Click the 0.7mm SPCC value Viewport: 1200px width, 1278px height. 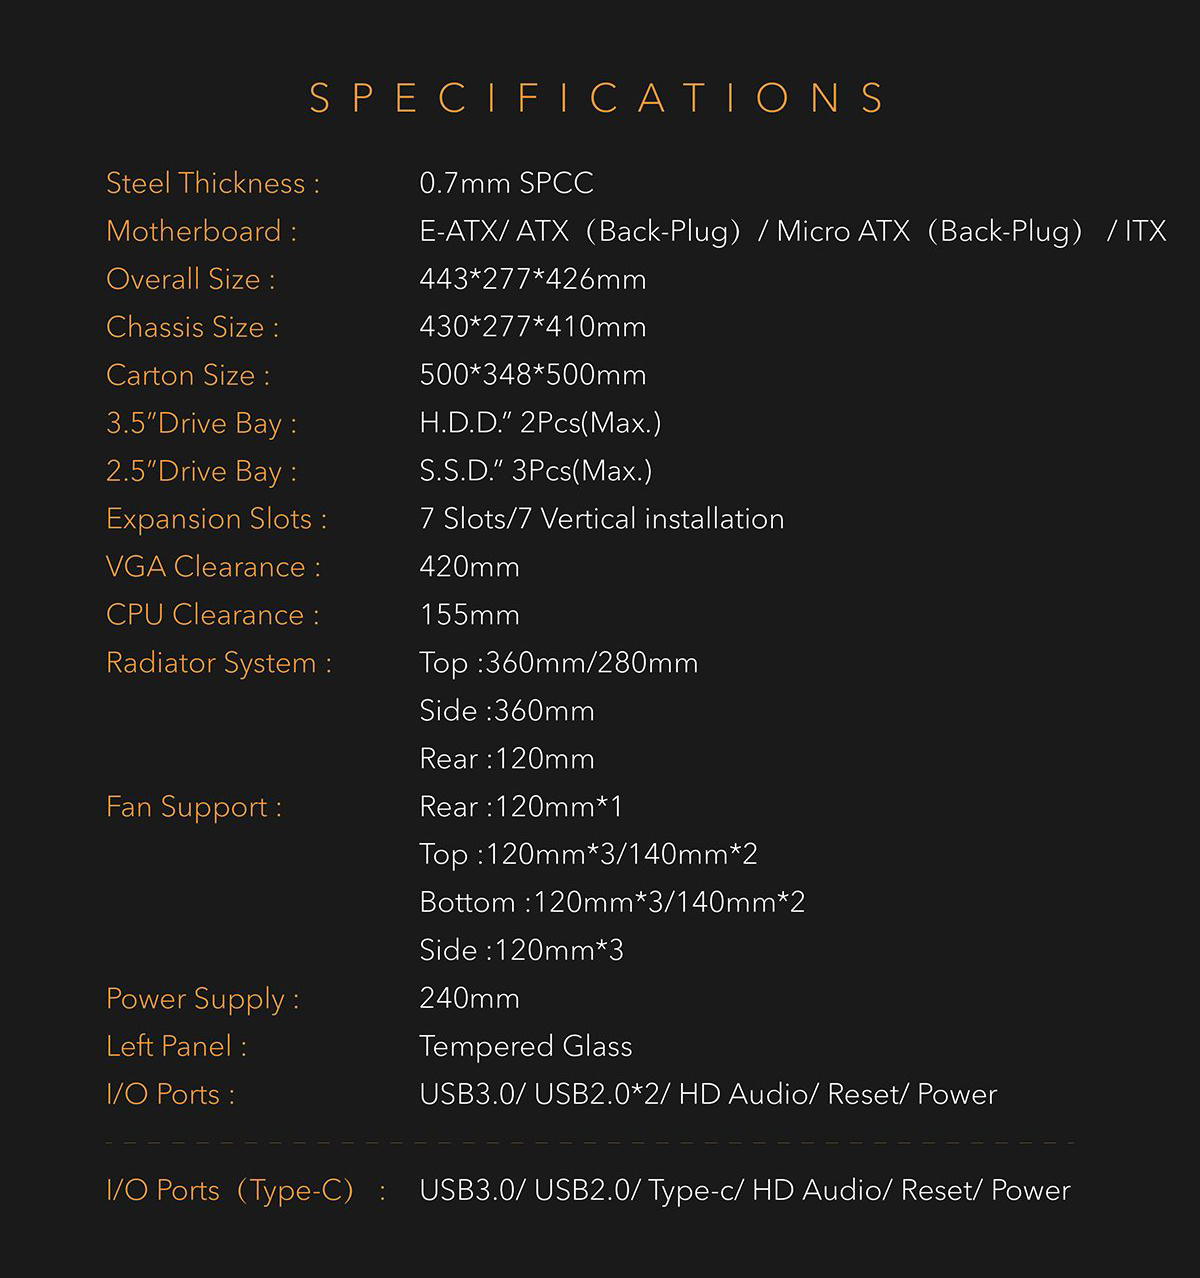click(506, 183)
